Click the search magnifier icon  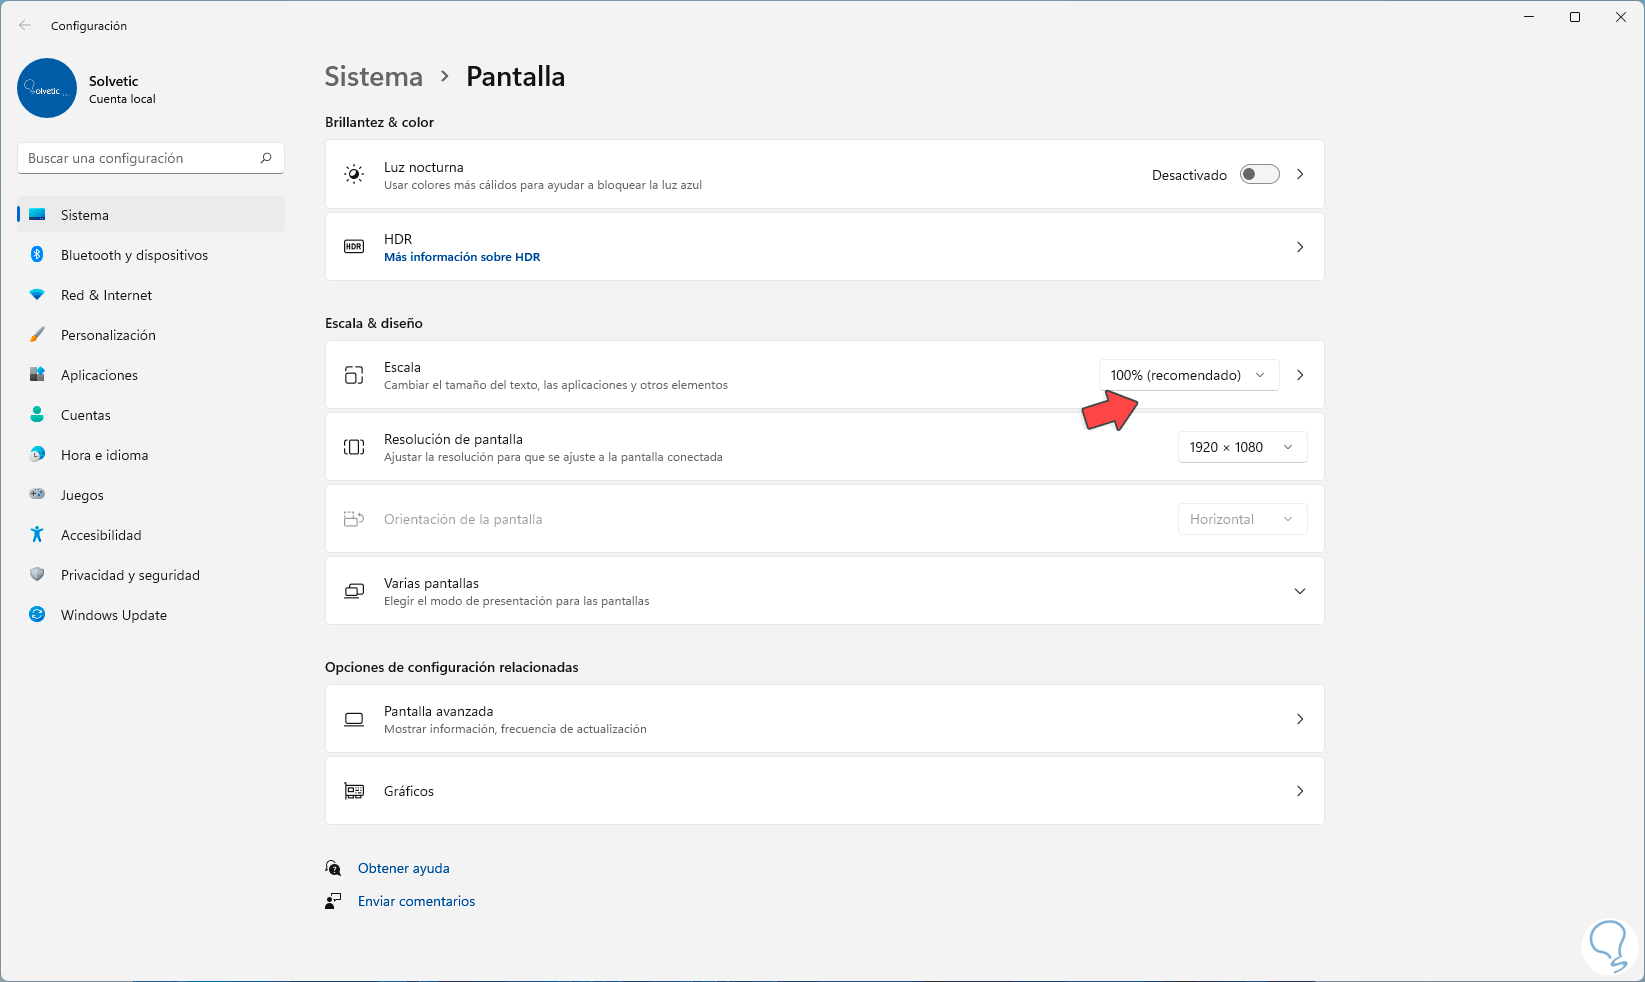click(x=266, y=158)
